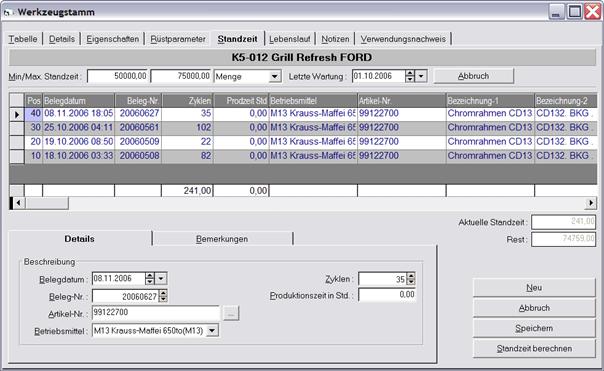
Task: Show the Verwendungsnachweis tab
Action: (x=403, y=39)
